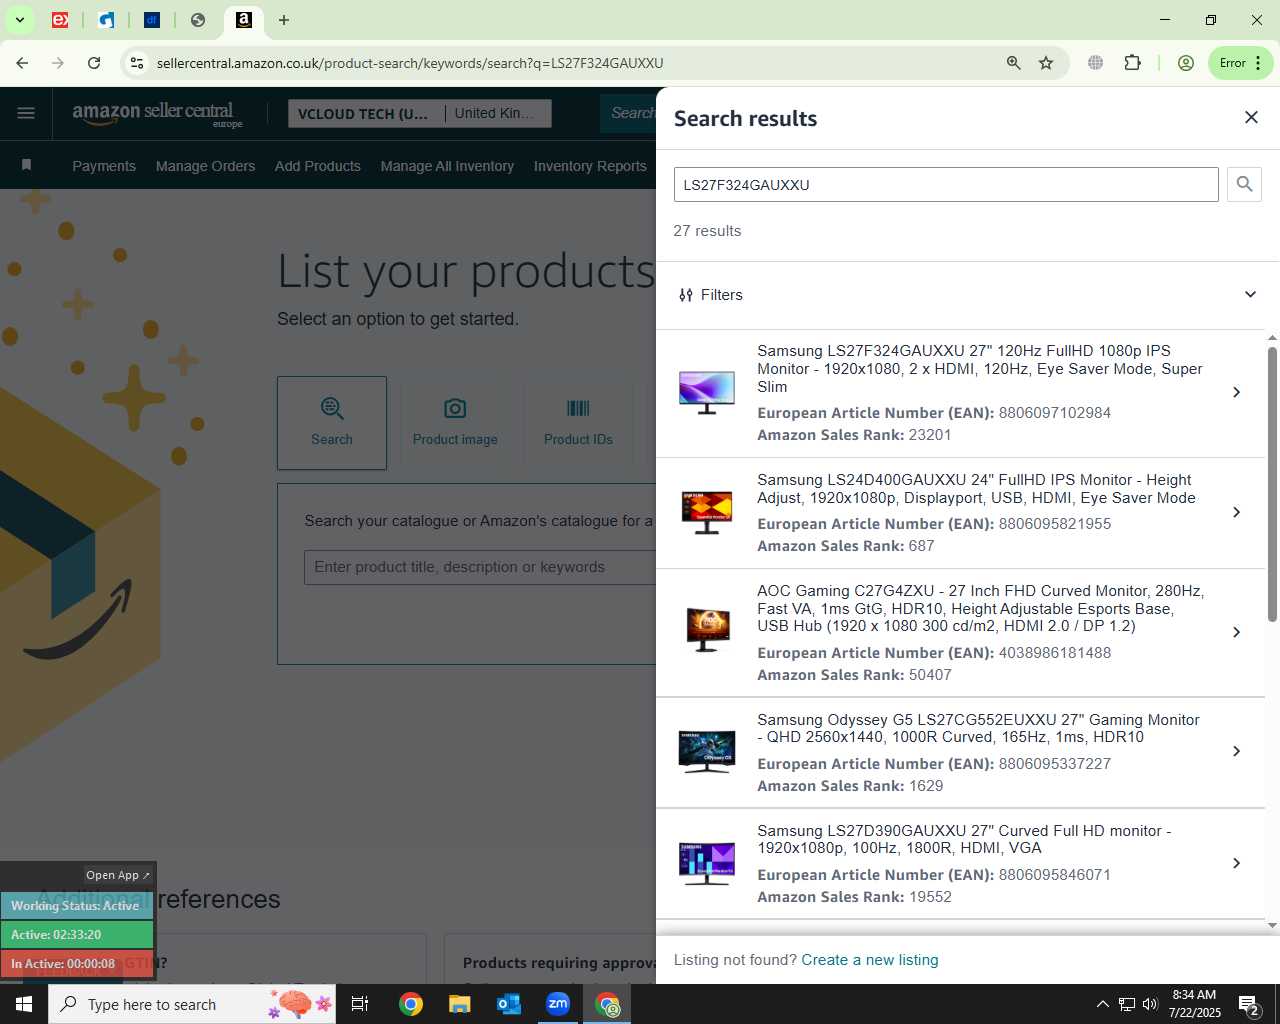Image resolution: width=1280 pixels, height=1024 pixels.
Task: Click the search results scrollbar thumb
Action: (x=1272, y=485)
